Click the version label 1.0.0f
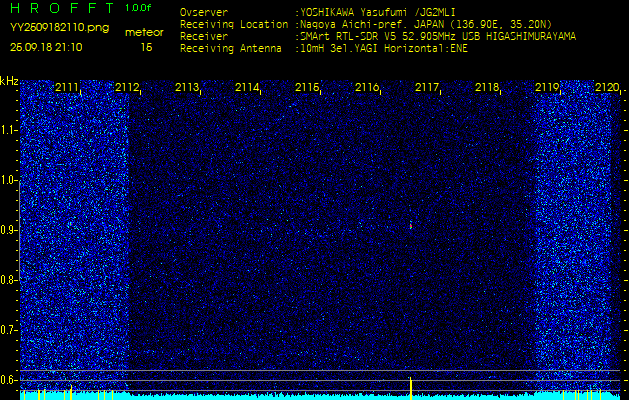This screenshot has width=629, height=400. 138,8
